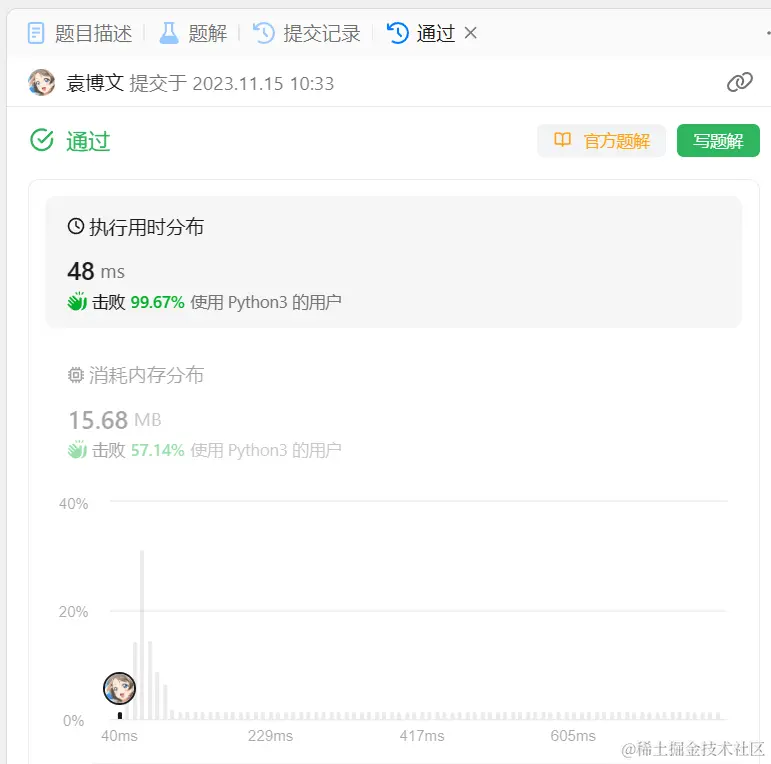Click the chip icon beside 消耗内存分布

point(76,375)
